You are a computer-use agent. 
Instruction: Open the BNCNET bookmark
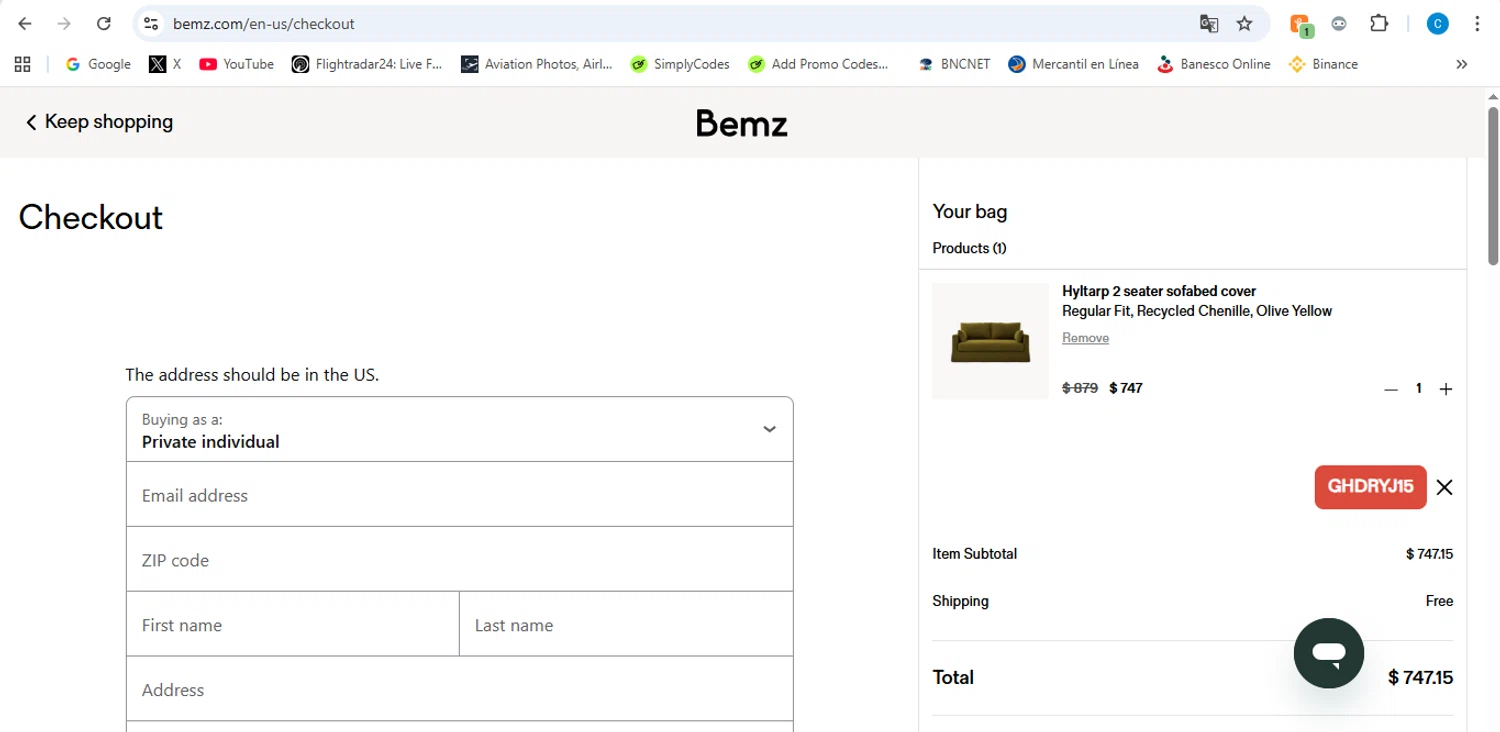(954, 64)
